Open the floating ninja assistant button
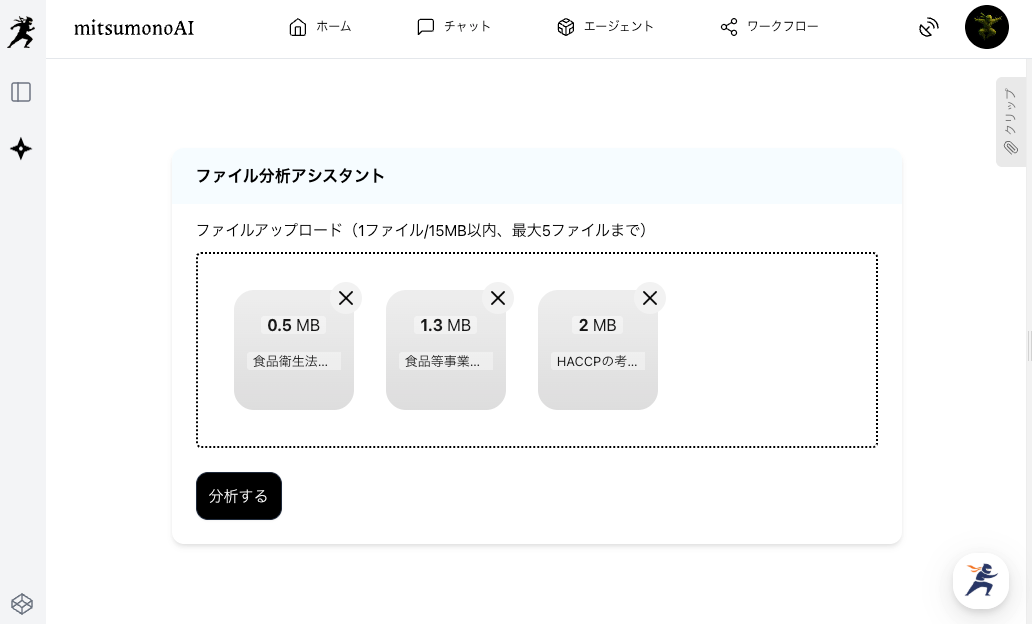Screen dimensions: 1032x624 [x=980, y=581]
